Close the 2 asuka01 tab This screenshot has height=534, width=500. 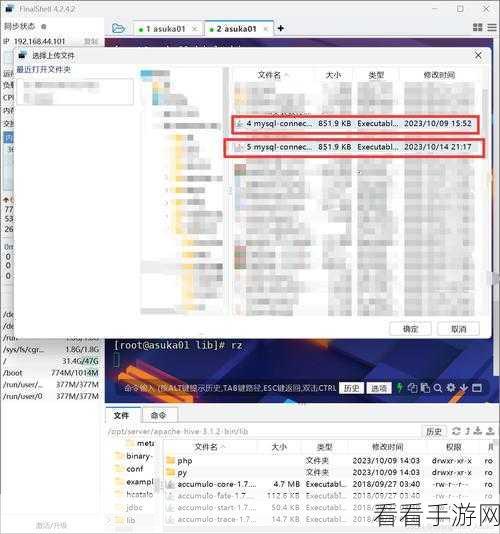(x=266, y=29)
